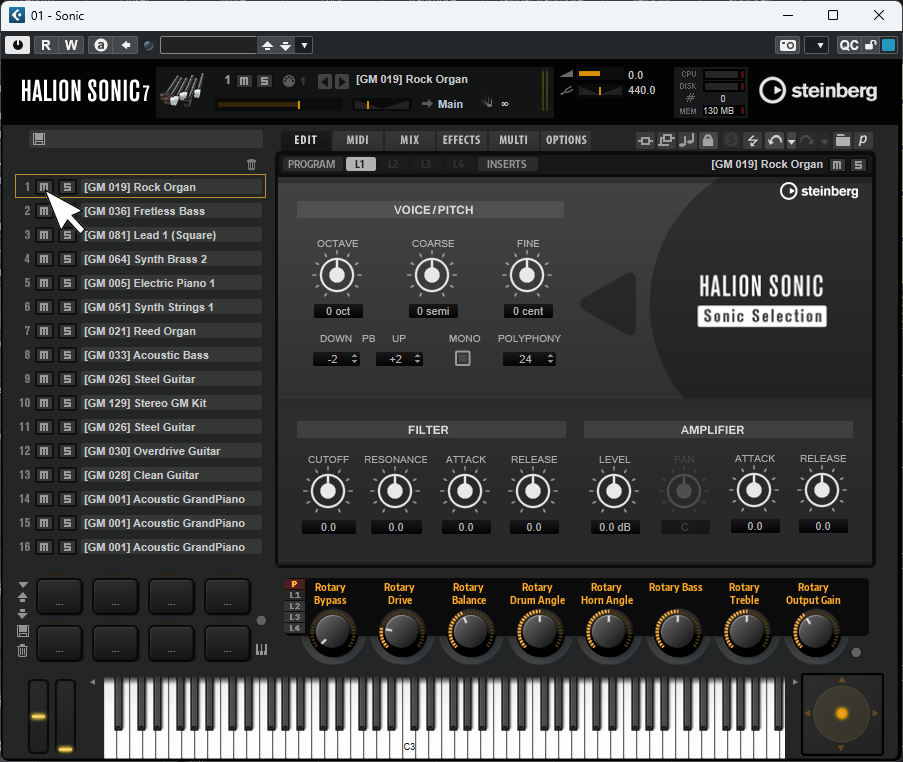903x762 pixels.
Task: Solo slot 3 Lead 1 (Square)
Action: [67, 235]
